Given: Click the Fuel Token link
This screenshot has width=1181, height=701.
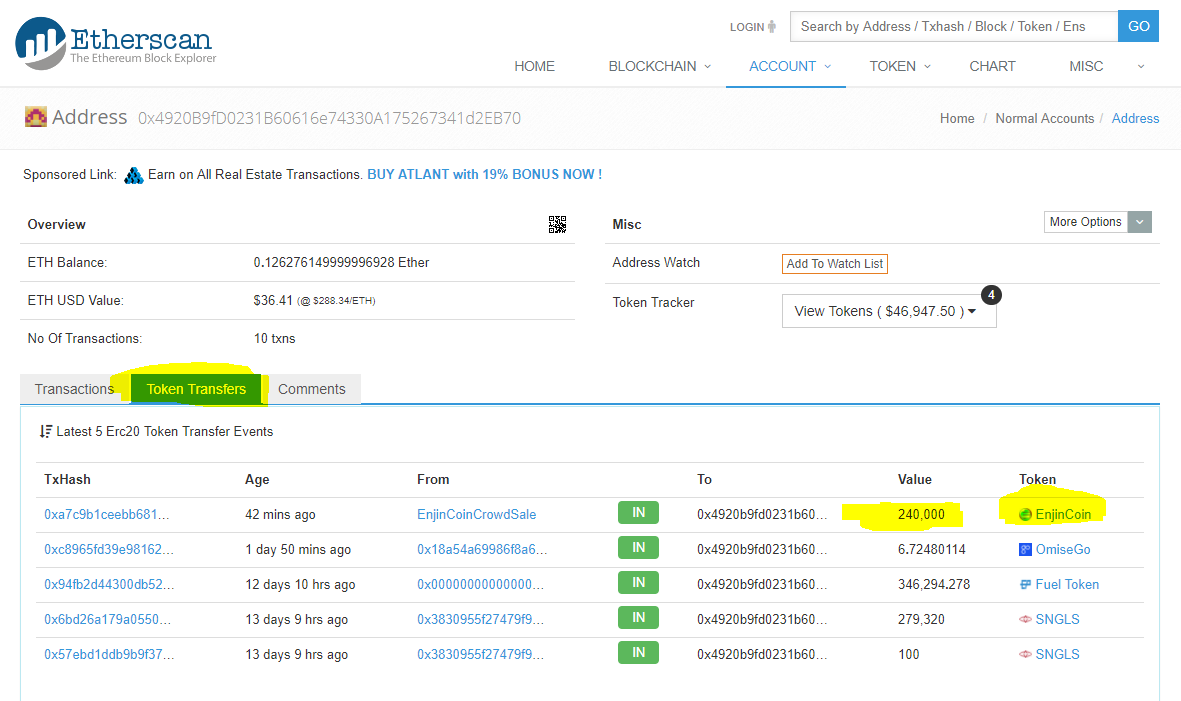Looking at the screenshot, I should point(1067,584).
